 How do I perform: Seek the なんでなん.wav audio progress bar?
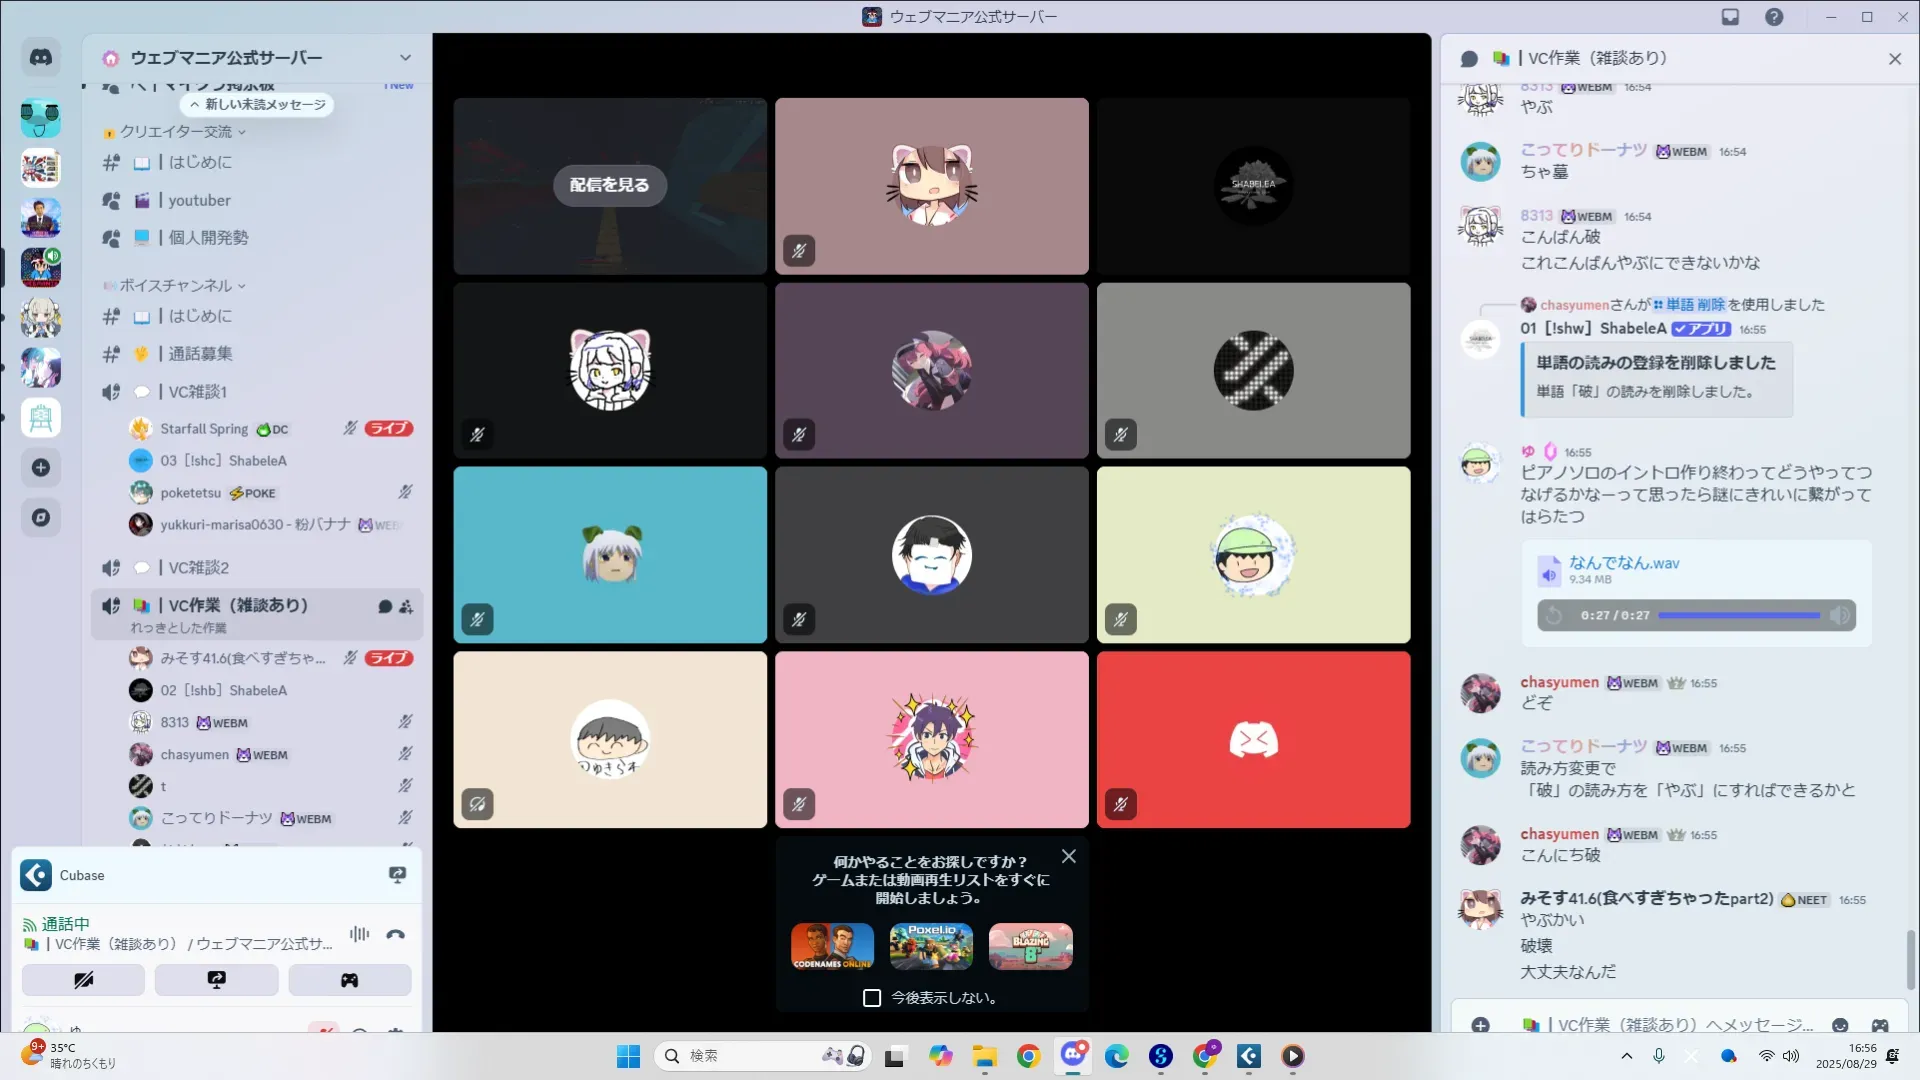(1739, 615)
